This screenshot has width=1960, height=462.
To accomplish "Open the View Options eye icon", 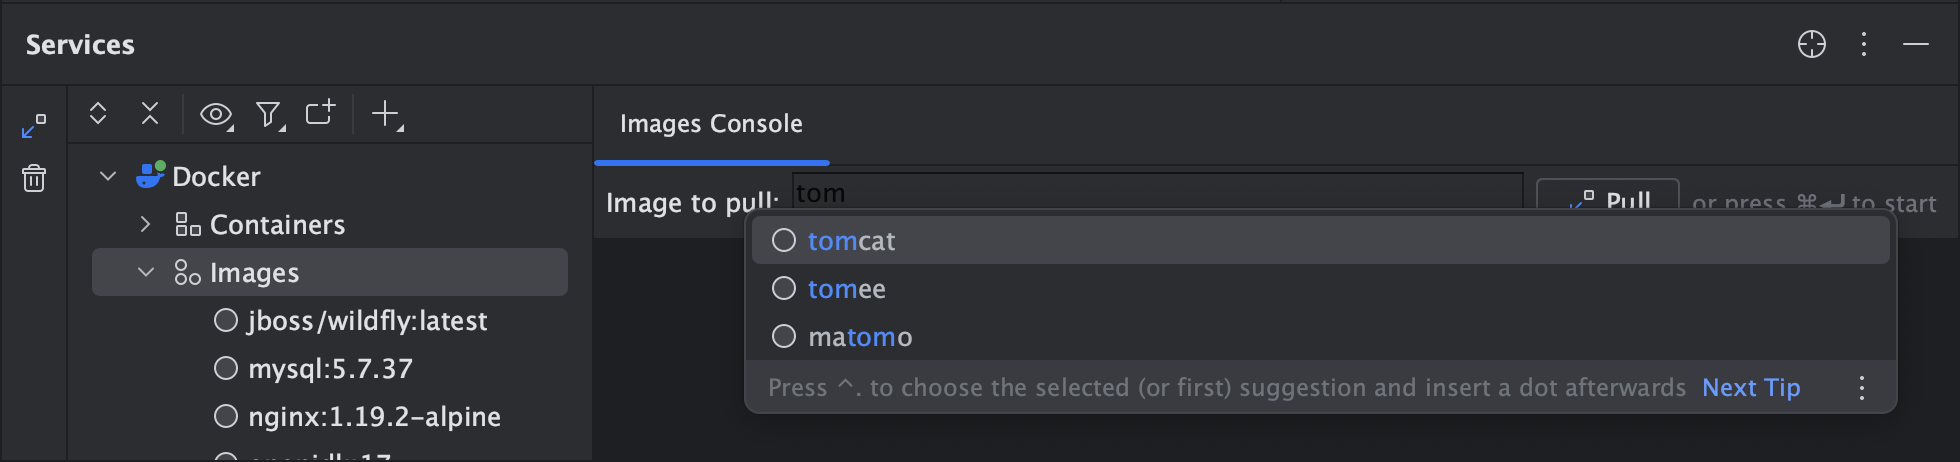I will tap(216, 115).
